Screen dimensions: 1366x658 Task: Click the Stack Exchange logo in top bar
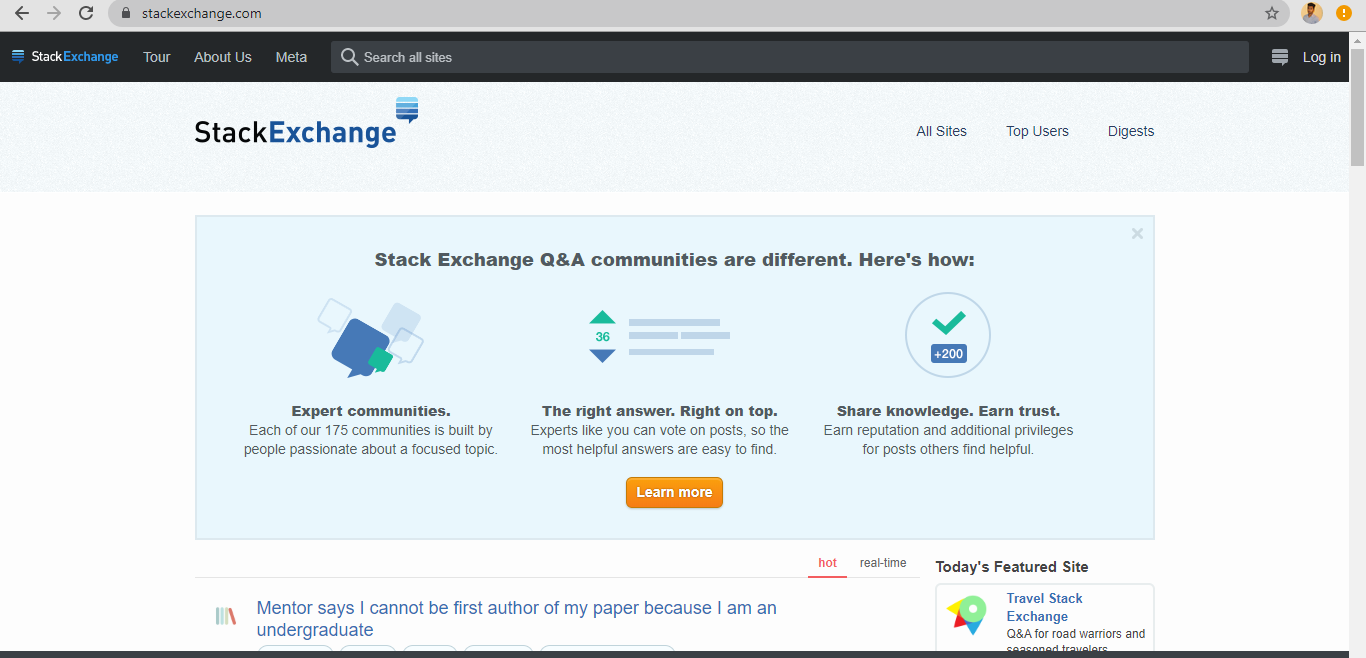point(65,57)
